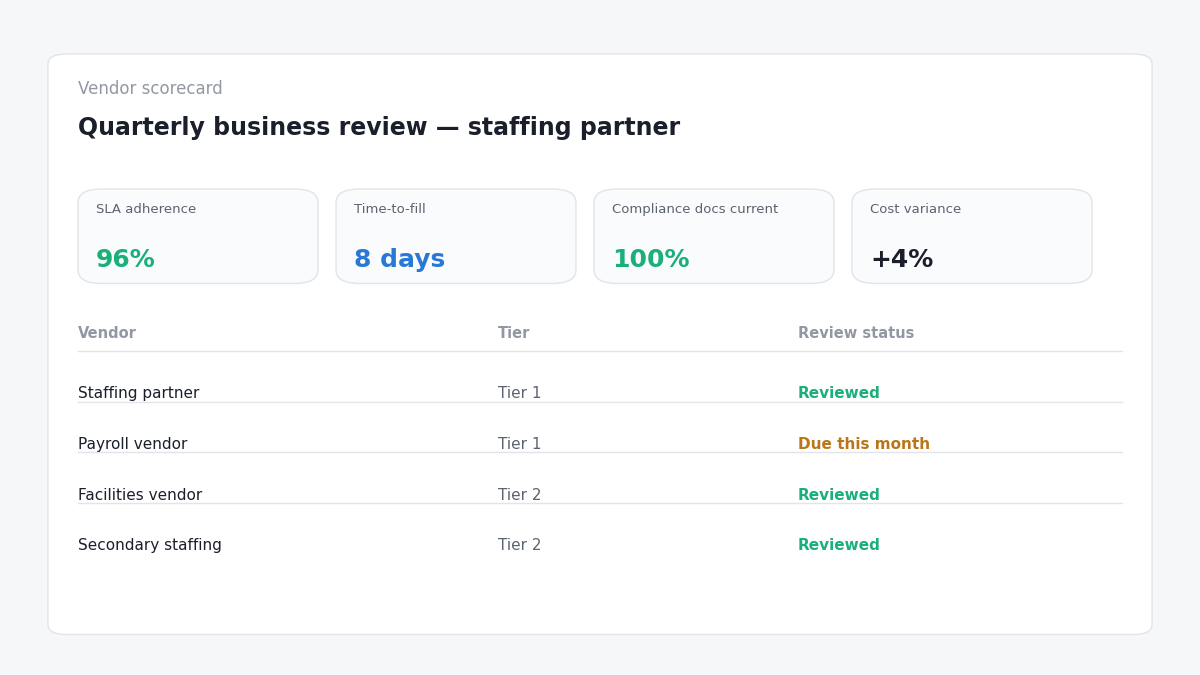Screen dimensions: 1200x675
Task: Click 'Tier 1' in the Payroll vendor row
Action: [x=519, y=444]
